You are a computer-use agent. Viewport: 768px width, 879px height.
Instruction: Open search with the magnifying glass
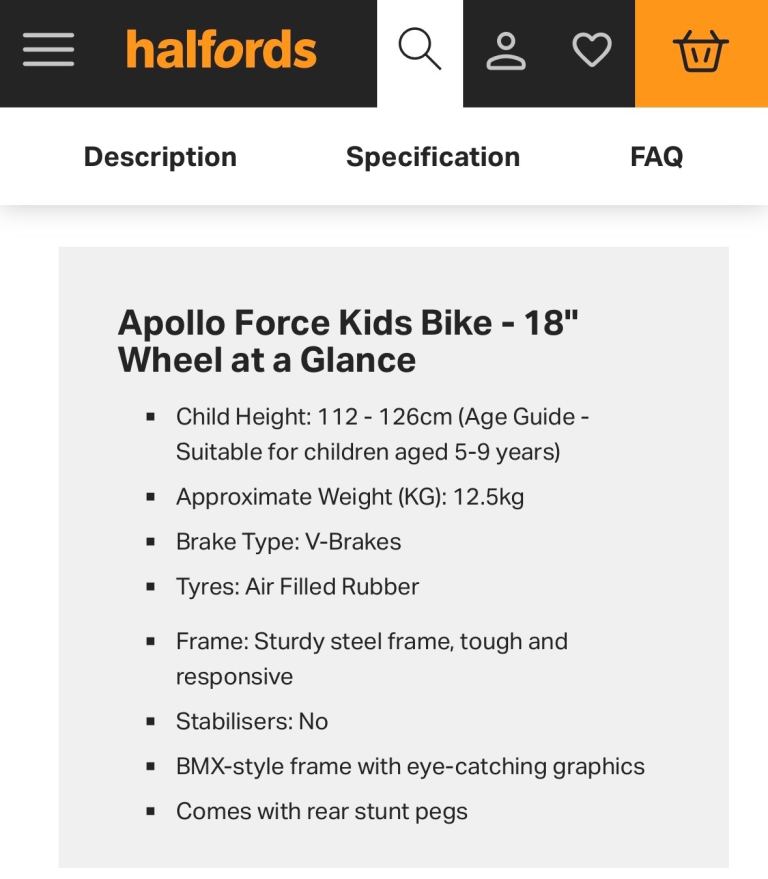[419, 50]
